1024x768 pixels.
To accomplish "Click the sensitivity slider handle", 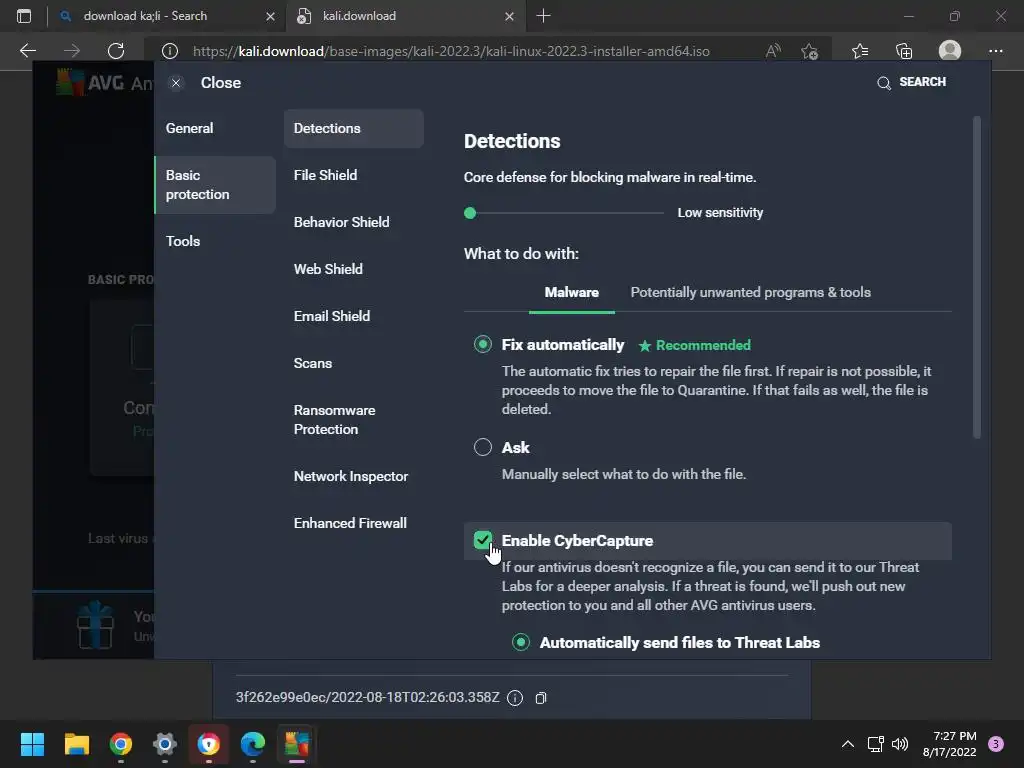I will (x=470, y=213).
